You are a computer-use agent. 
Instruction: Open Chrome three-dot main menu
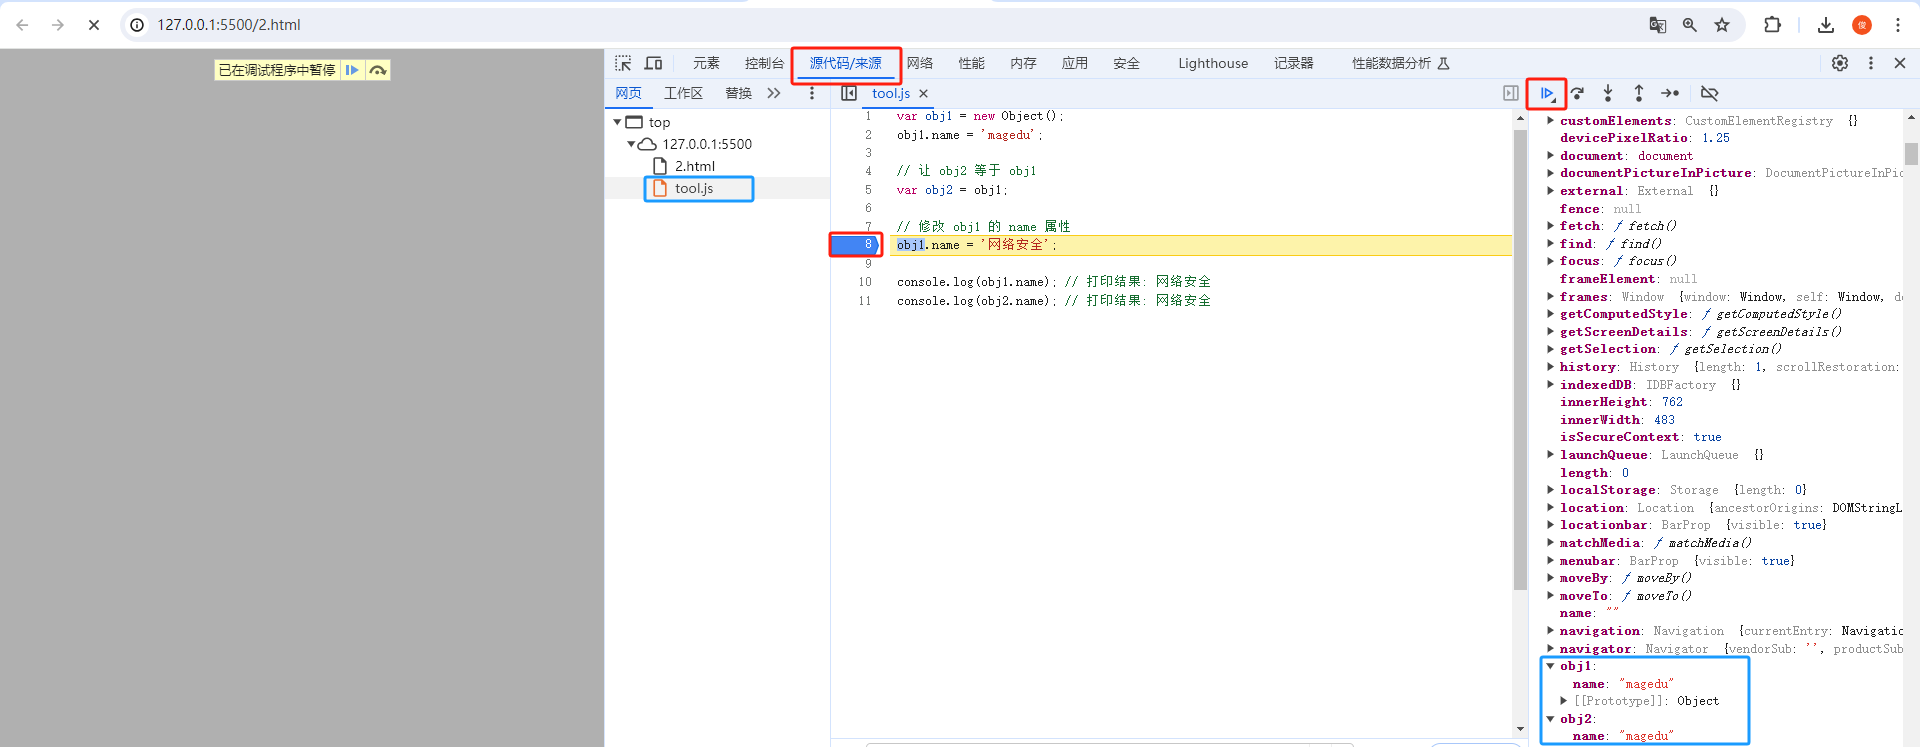(x=1898, y=25)
